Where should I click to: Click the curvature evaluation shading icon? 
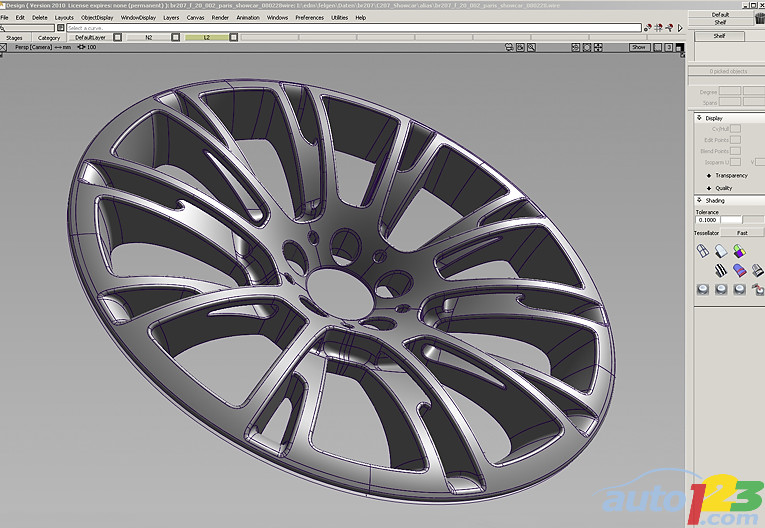coord(738,270)
